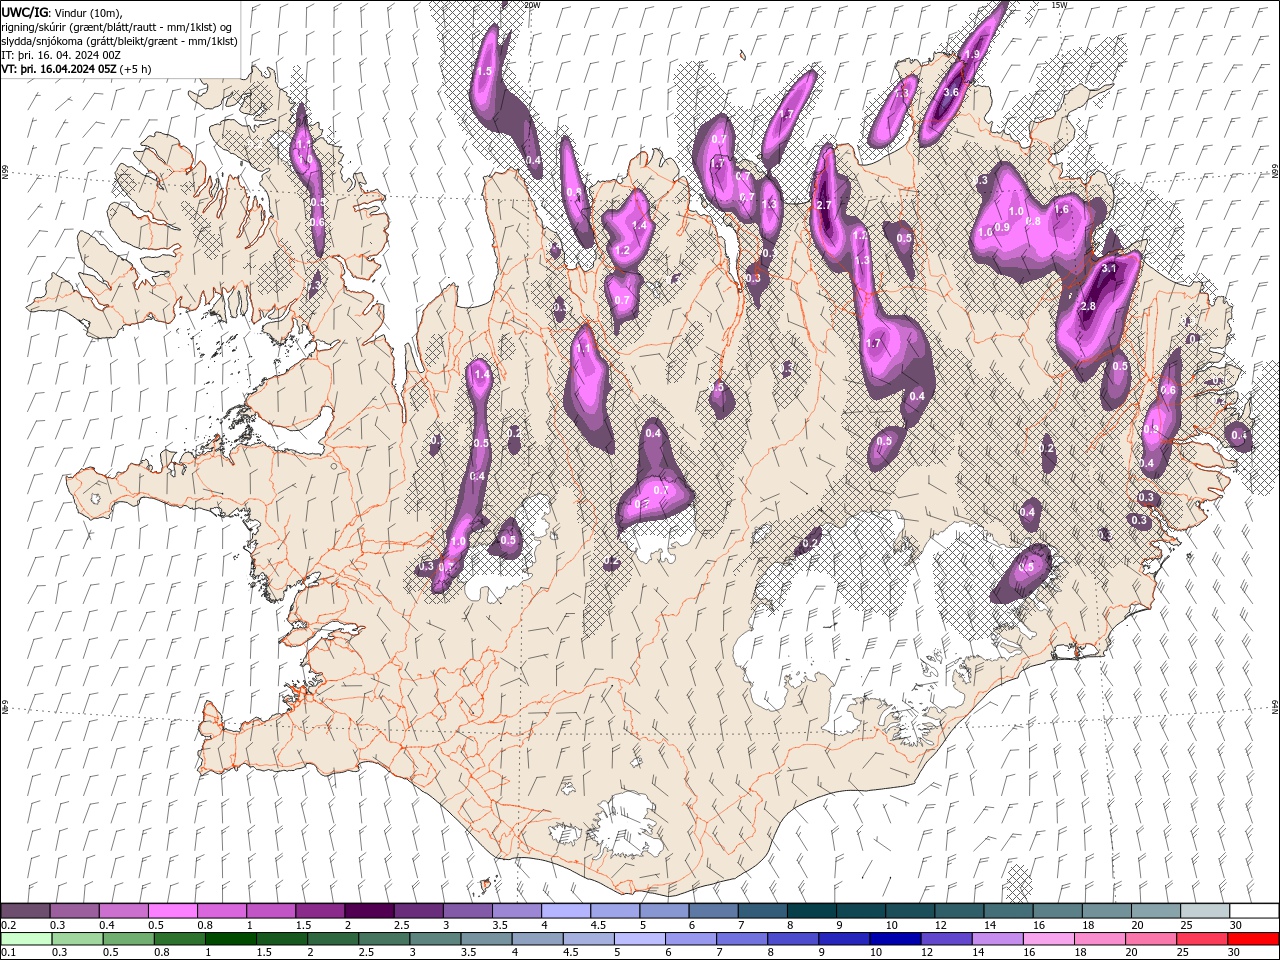Pick the darkest purple 2 swatch in upper legend
The width and height of the screenshot is (1280, 960).
click(x=369, y=911)
